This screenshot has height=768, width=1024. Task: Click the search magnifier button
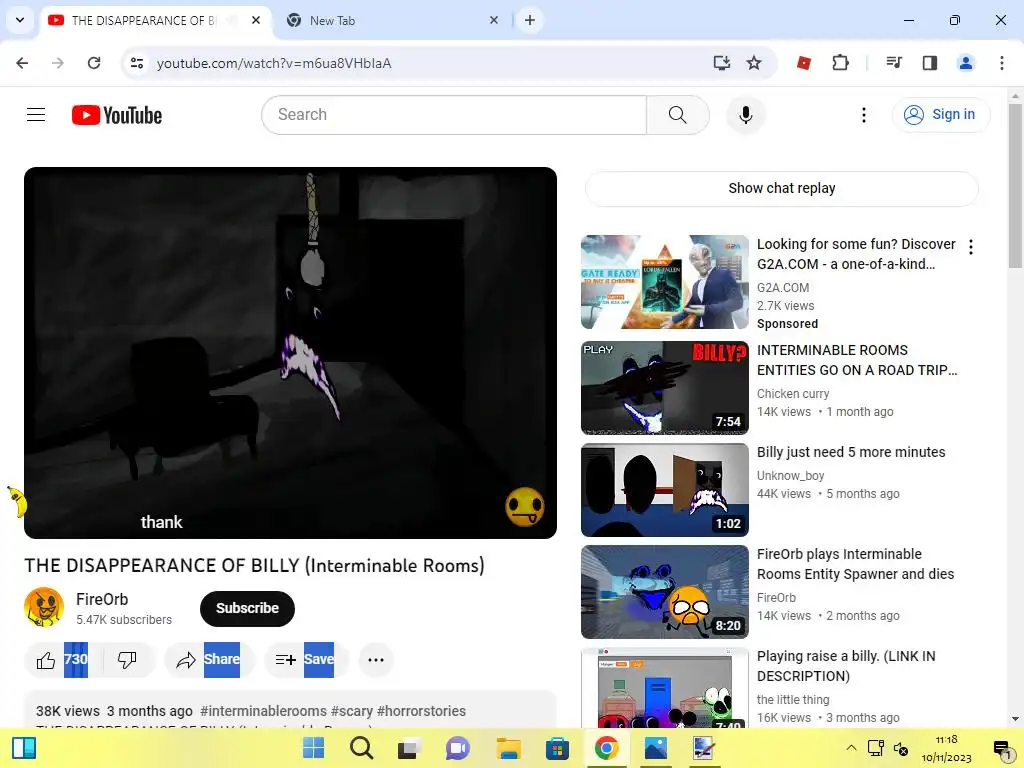click(x=678, y=115)
